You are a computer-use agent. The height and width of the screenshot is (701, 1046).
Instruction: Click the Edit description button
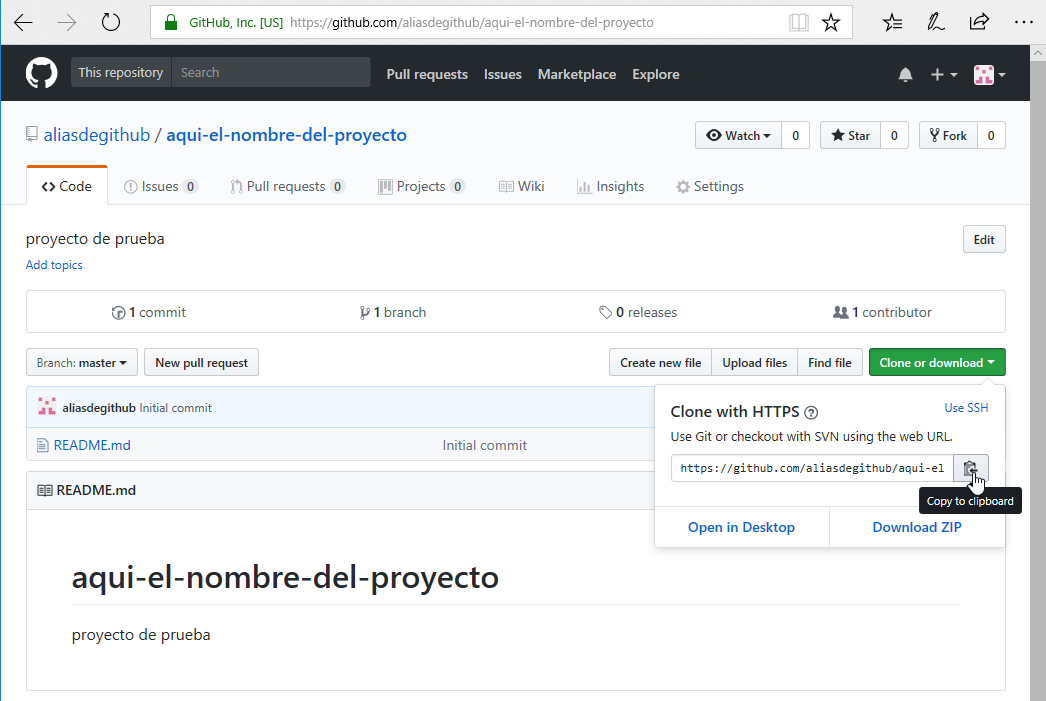pos(984,240)
